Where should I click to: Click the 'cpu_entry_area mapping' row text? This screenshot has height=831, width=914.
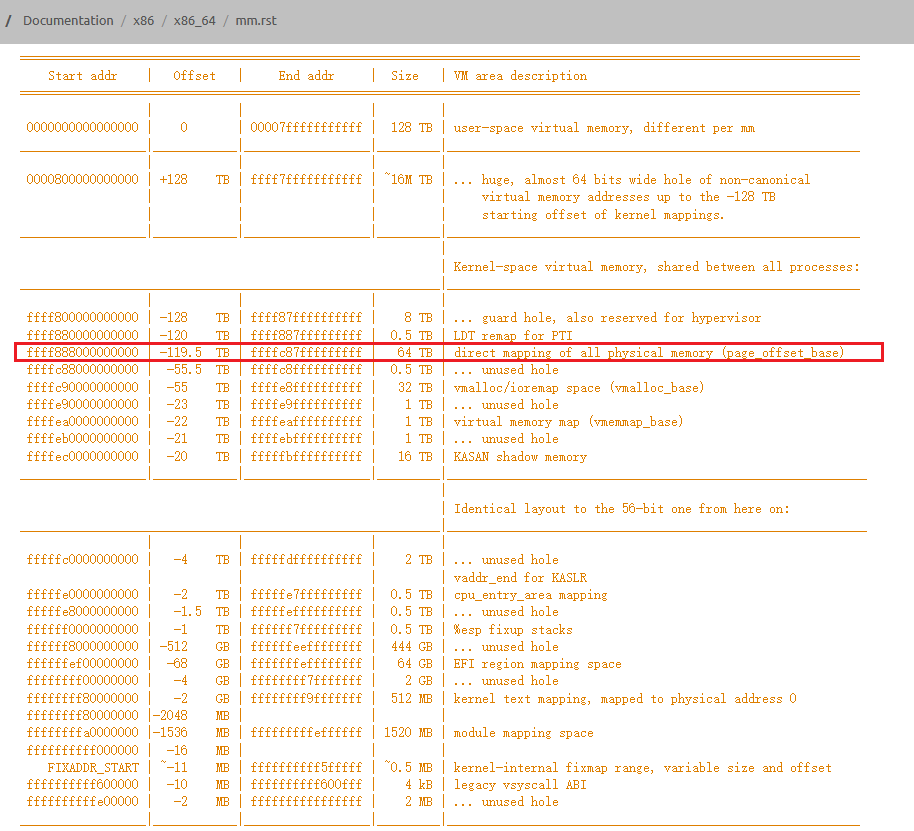pos(530,595)
